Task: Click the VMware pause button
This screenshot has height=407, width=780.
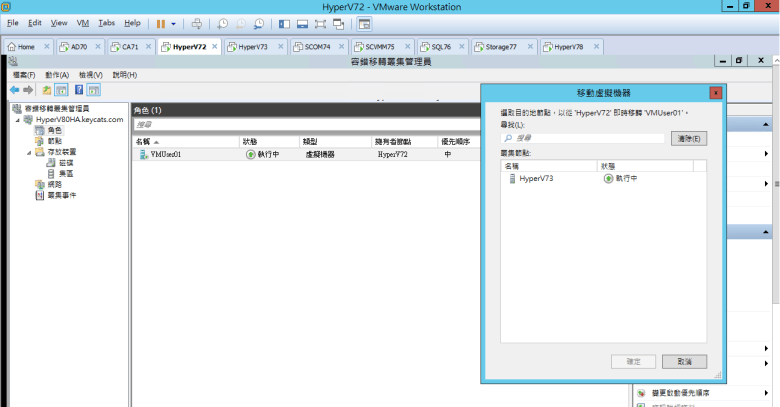Action: [160, 23]
